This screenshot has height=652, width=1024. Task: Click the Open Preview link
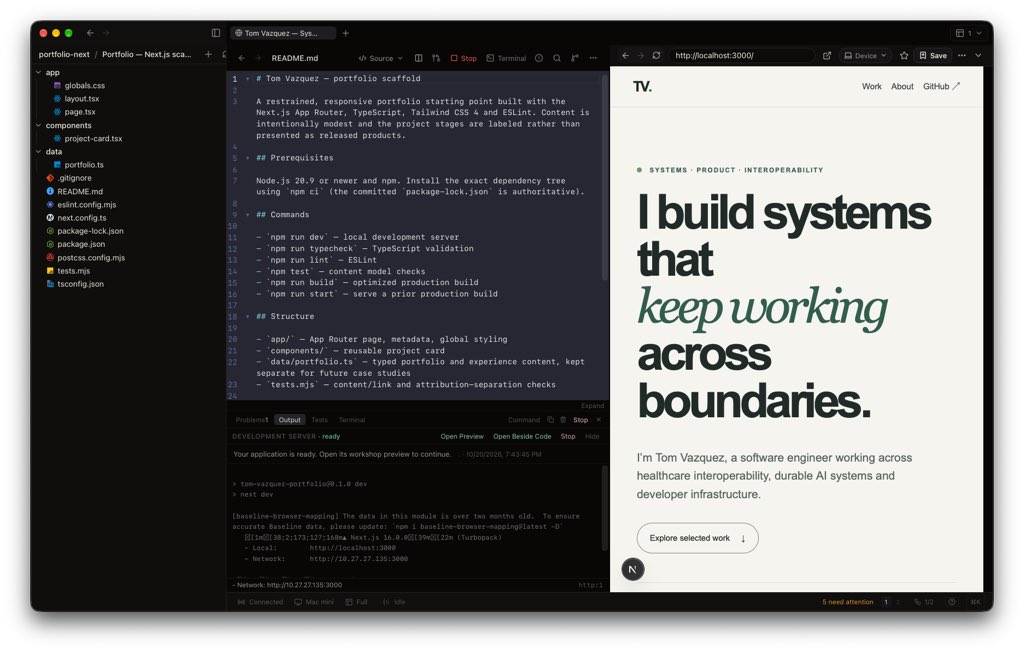(x=462, y=436)
